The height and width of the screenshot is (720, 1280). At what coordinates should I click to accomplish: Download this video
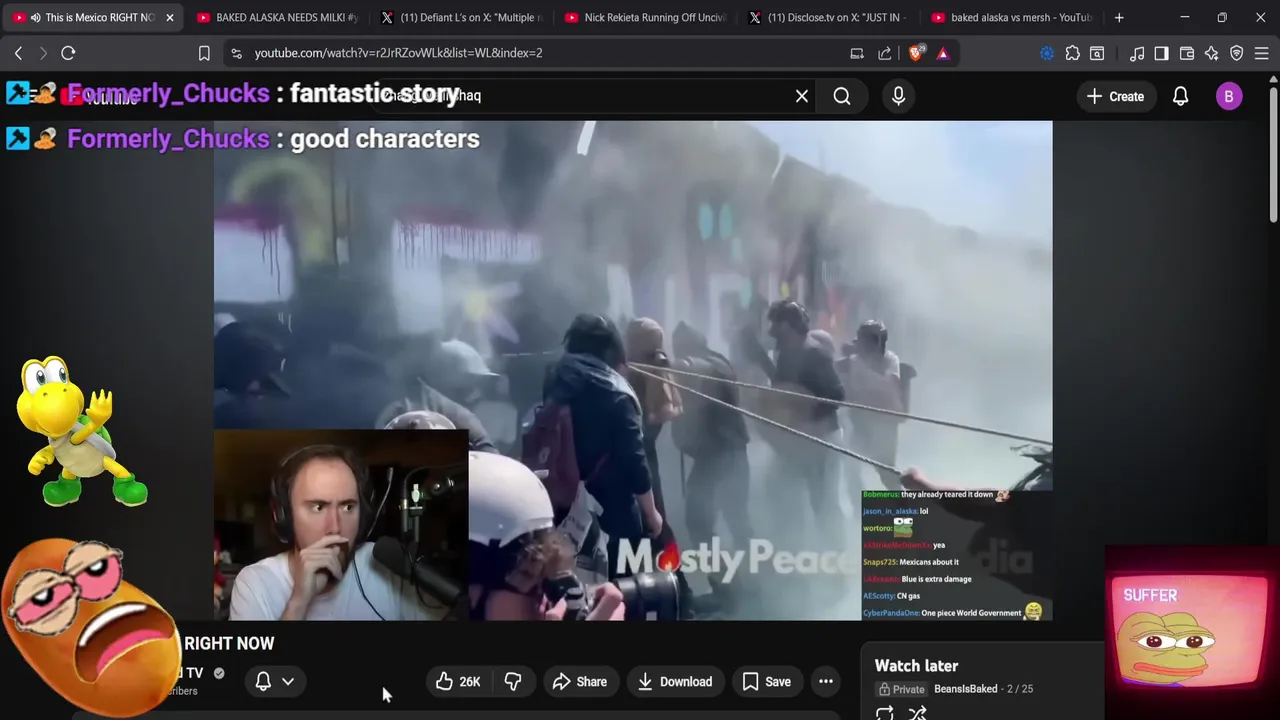(675, 682)
